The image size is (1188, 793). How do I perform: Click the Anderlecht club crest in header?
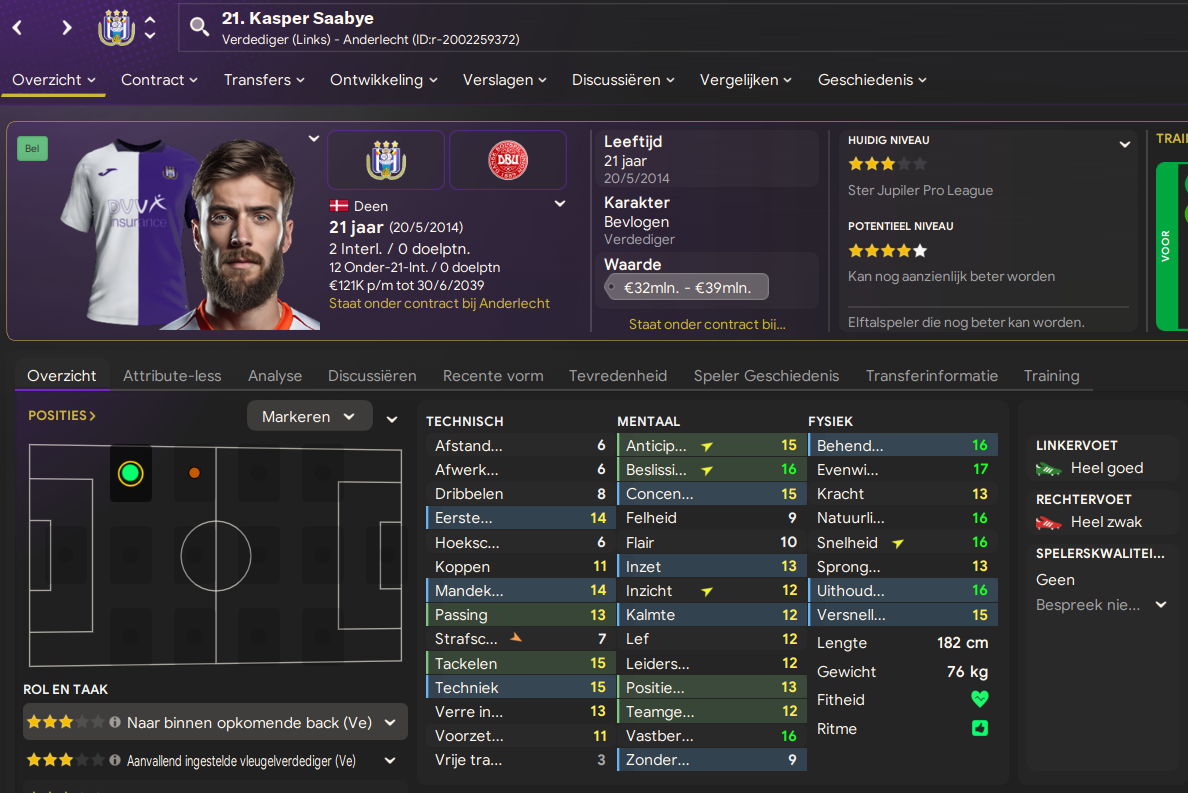click(116, 27)
